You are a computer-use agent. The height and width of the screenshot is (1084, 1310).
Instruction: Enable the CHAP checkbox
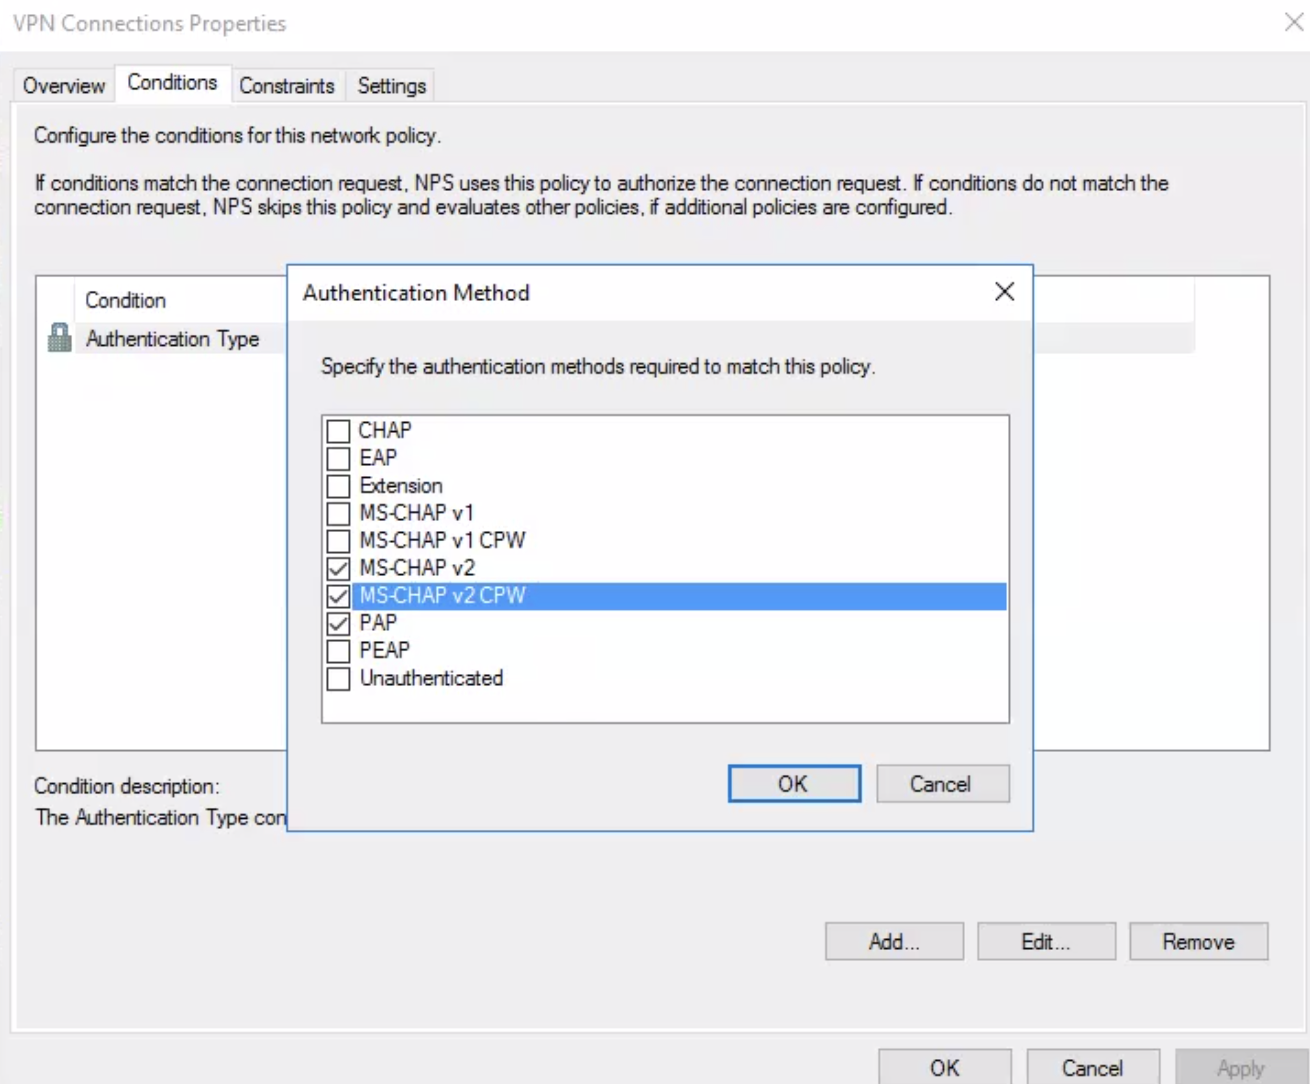pyautogui.click(x=339, y=431)
